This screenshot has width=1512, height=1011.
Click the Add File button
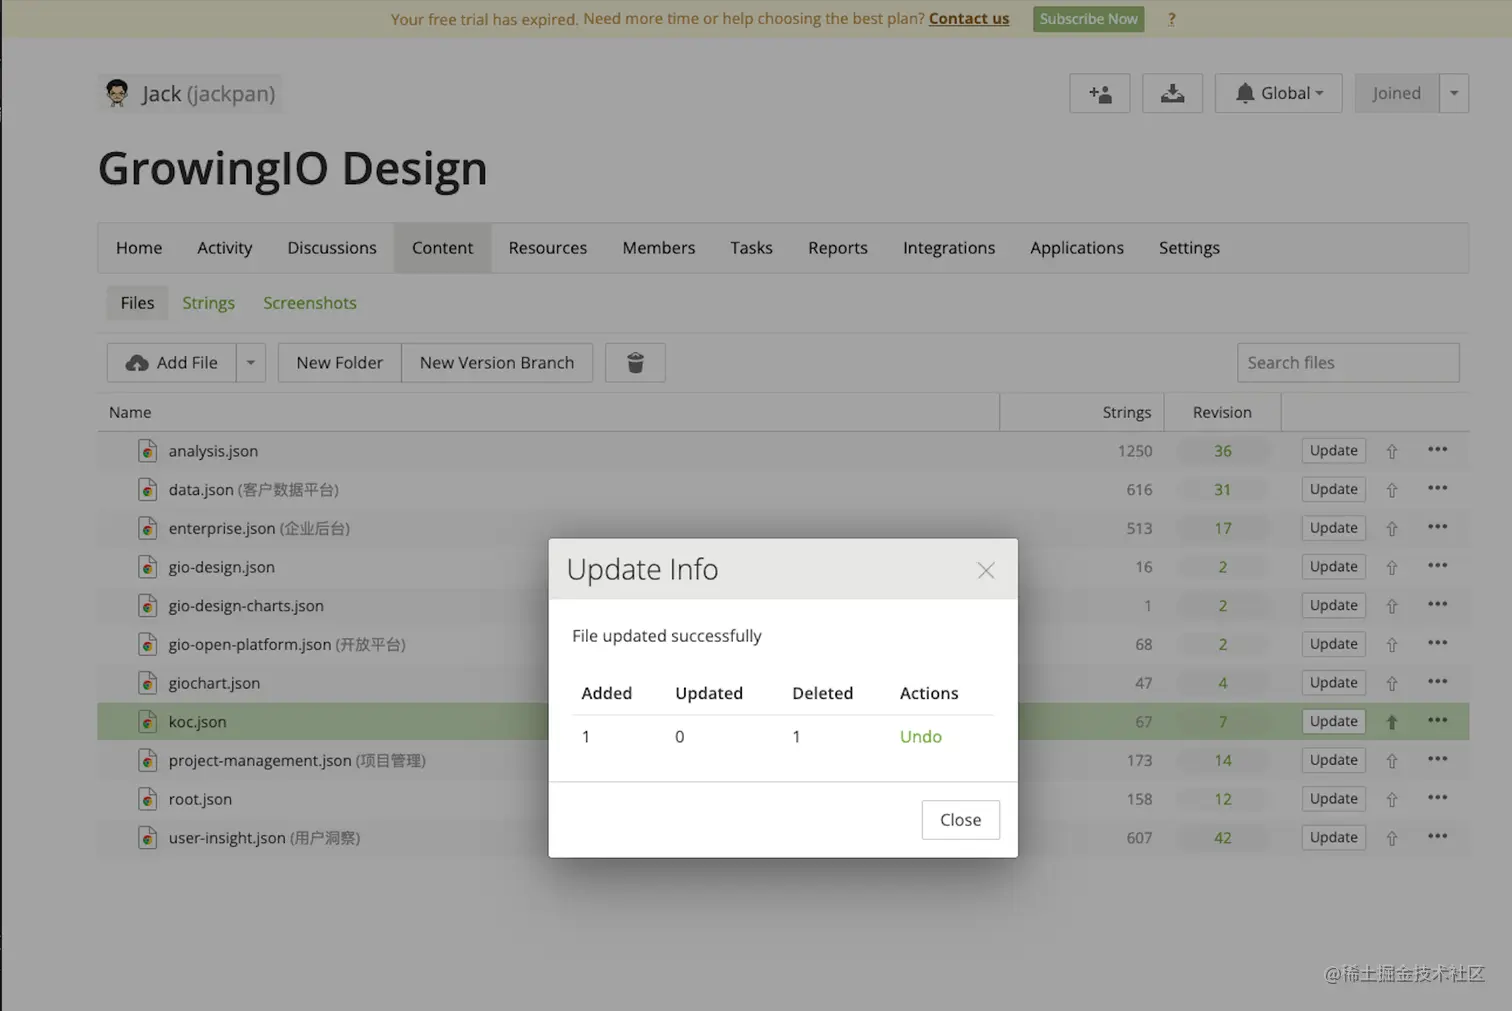click(x=171, y=362)
